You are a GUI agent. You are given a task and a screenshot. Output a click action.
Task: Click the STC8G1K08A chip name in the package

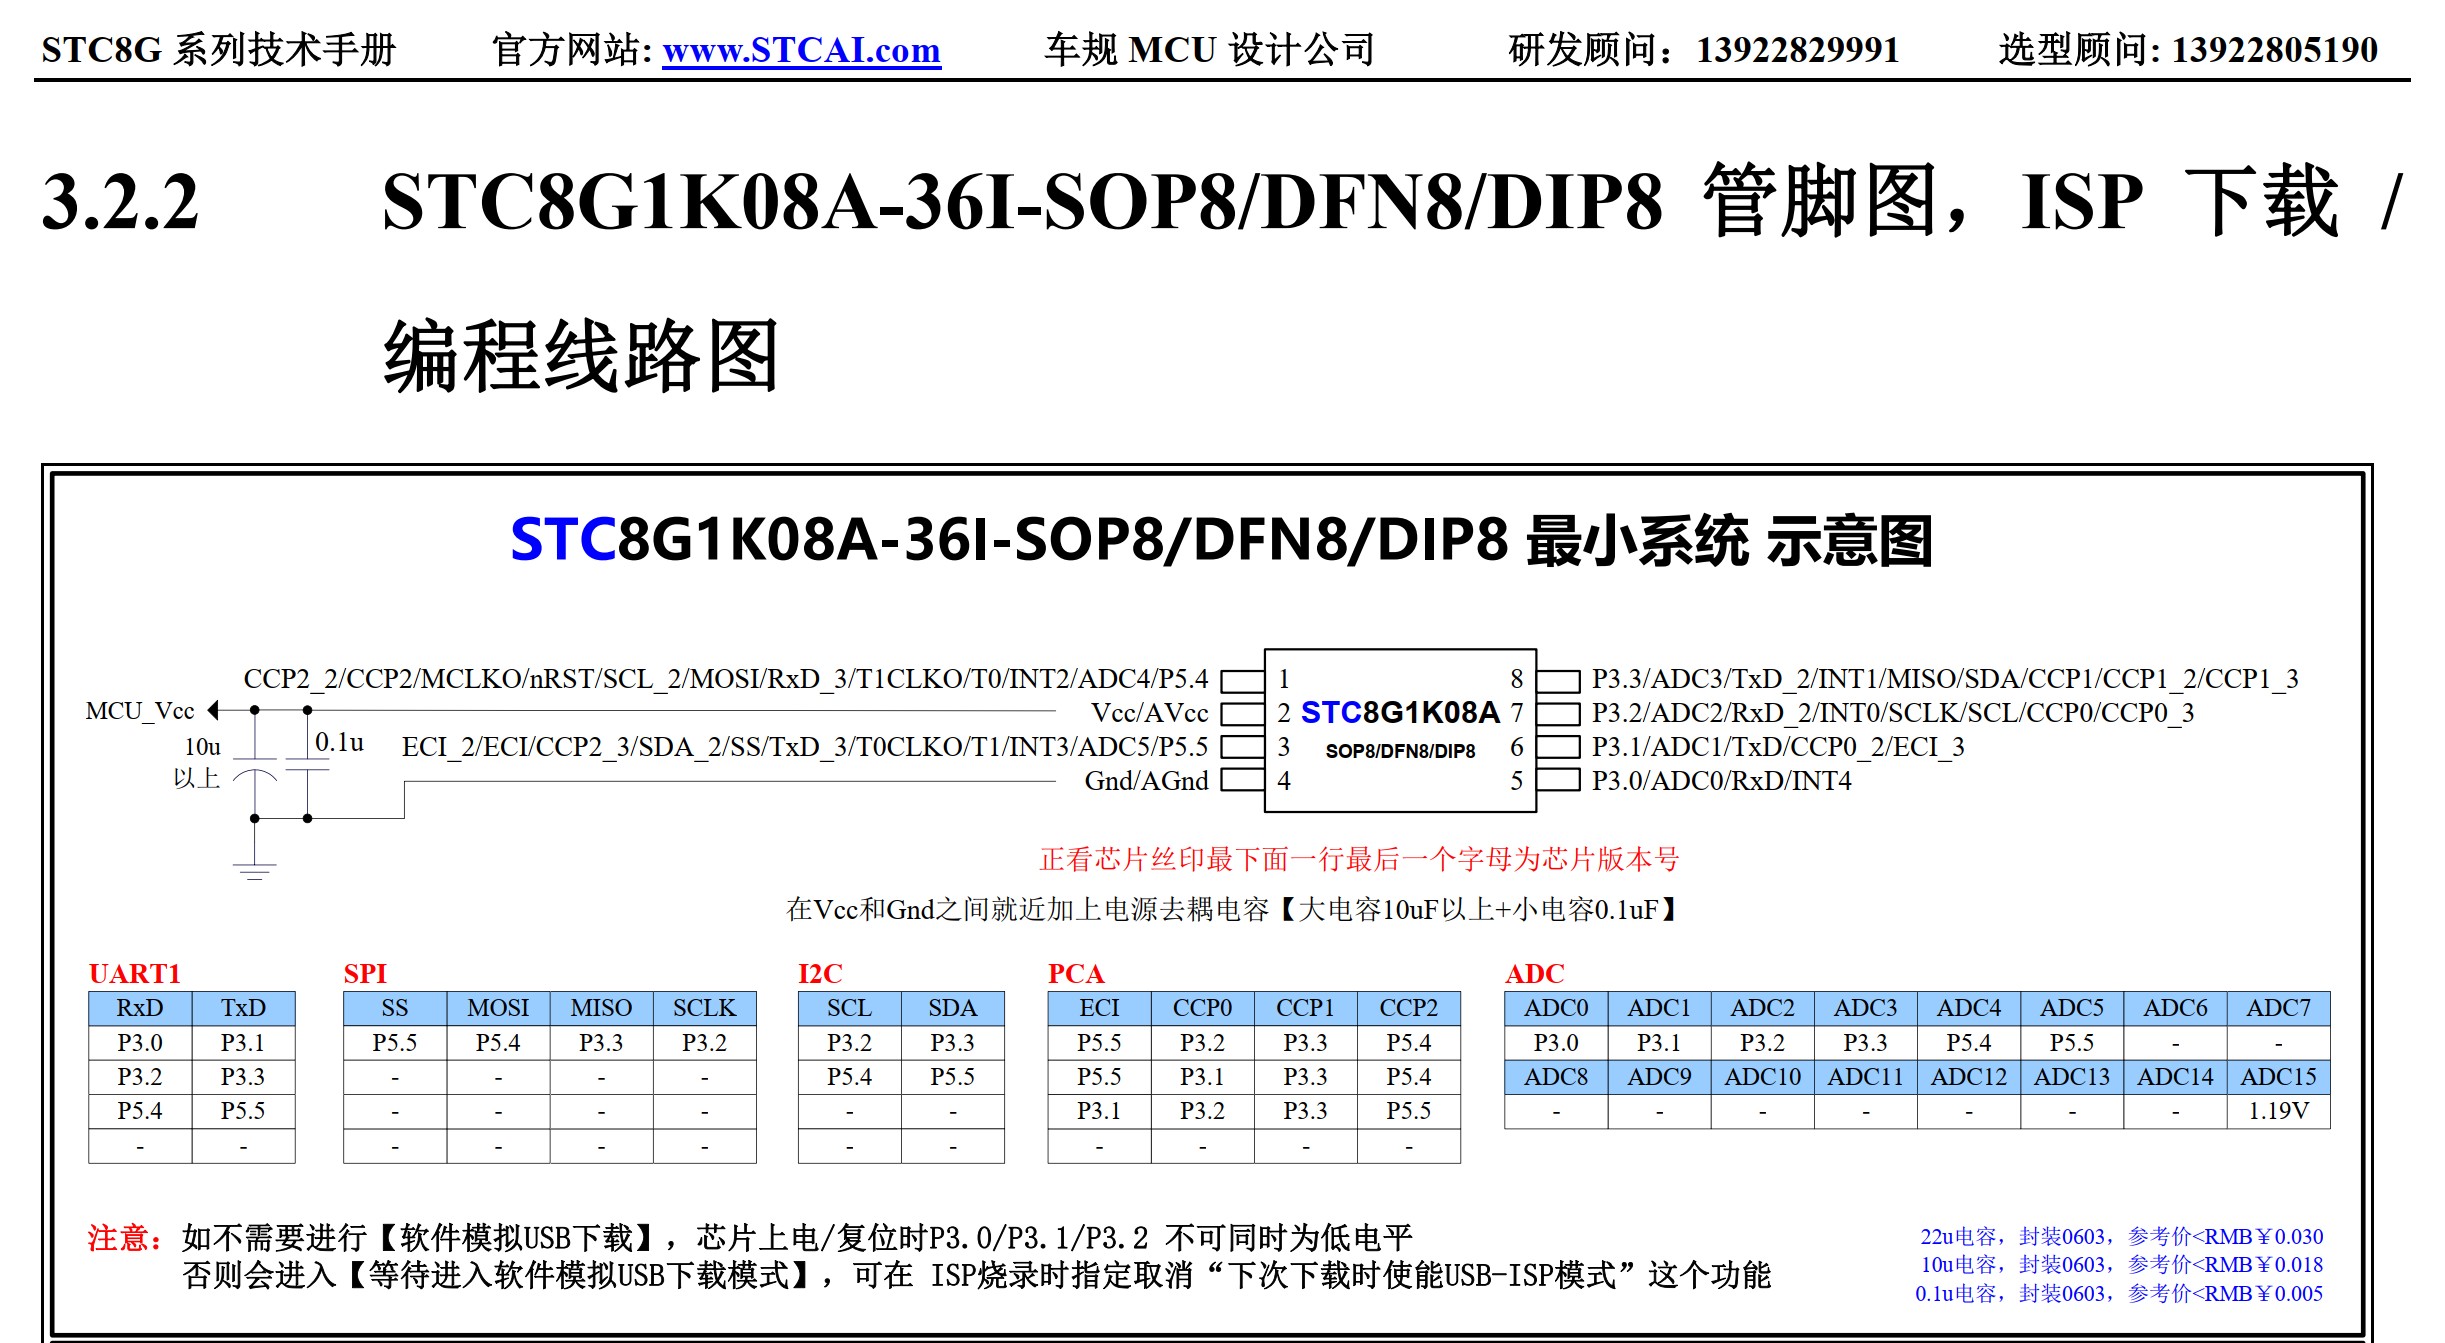click(x=1400, y=712)
